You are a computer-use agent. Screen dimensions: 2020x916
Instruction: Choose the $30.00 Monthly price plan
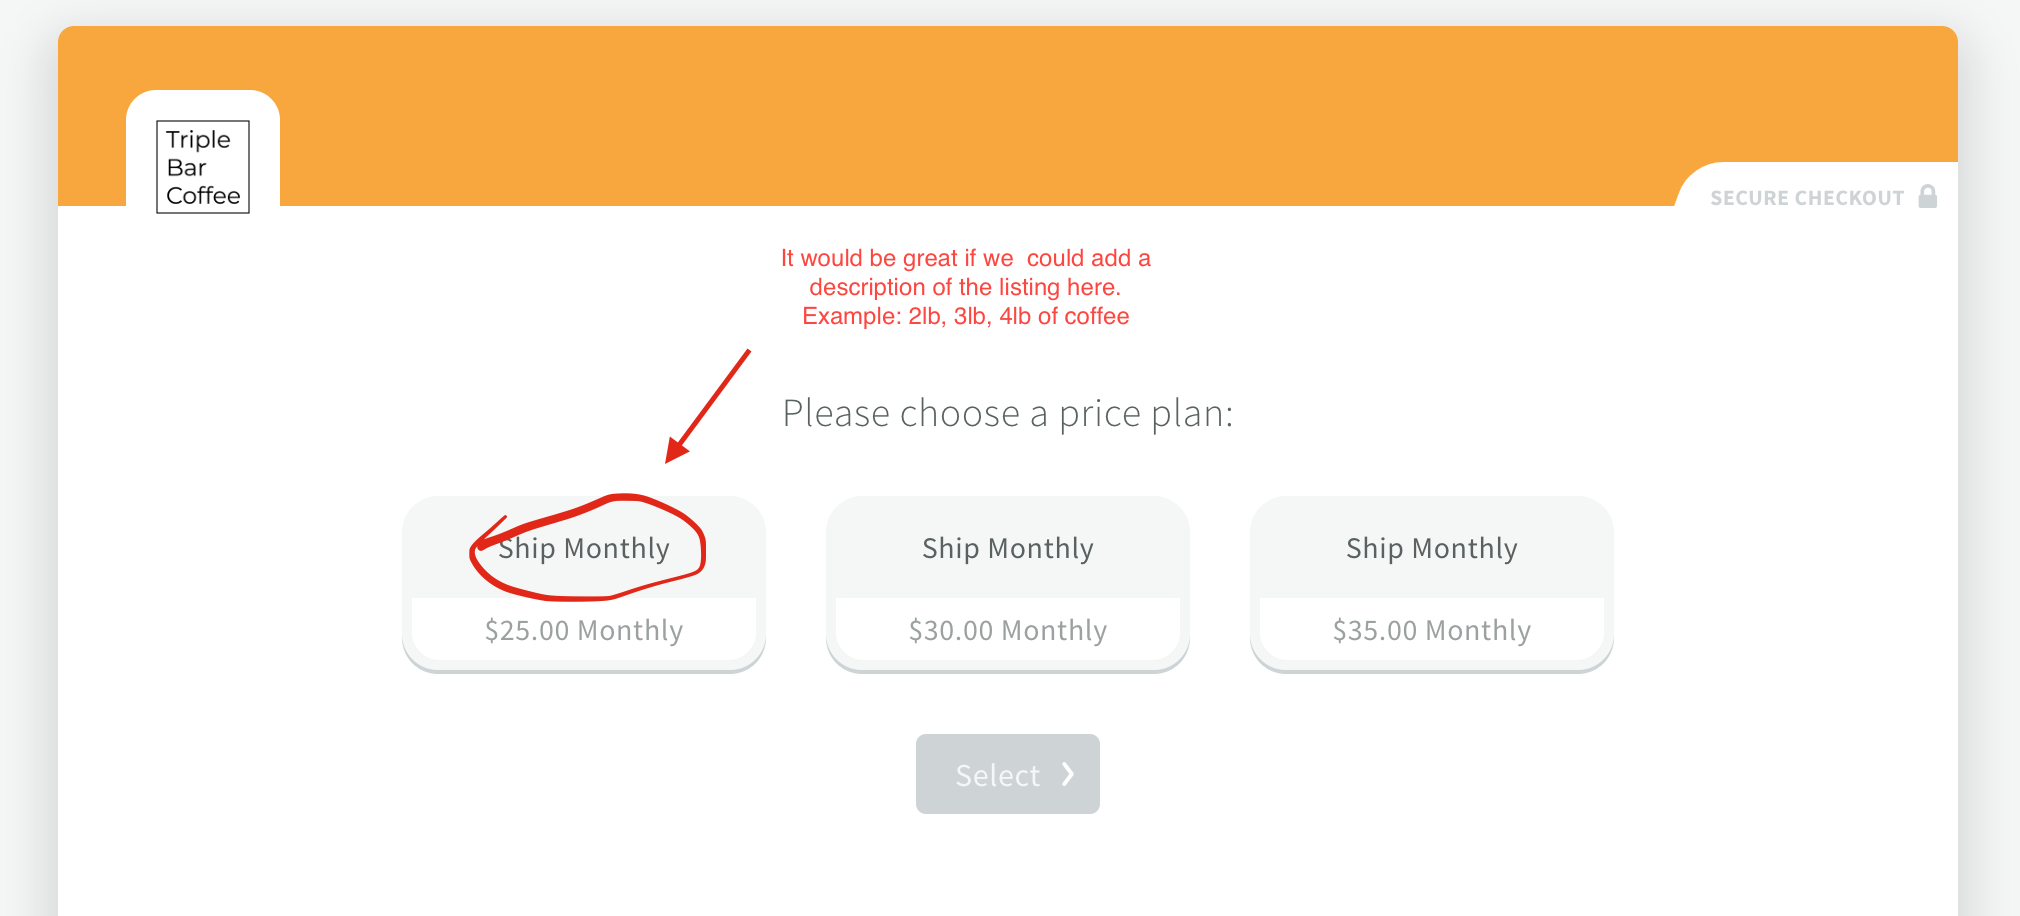1008,584
